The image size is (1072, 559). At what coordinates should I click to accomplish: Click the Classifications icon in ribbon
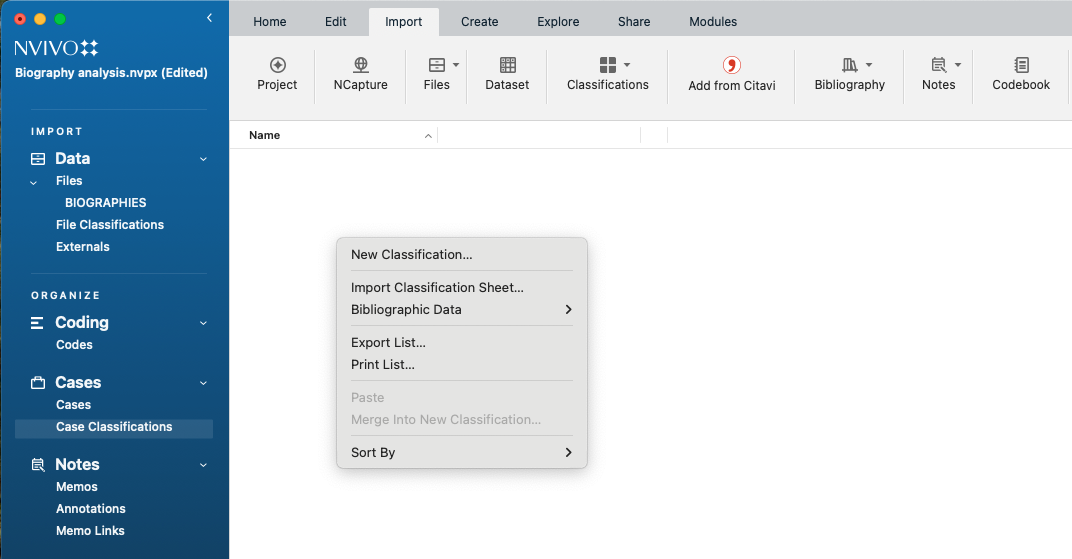[x=607, y=65]
